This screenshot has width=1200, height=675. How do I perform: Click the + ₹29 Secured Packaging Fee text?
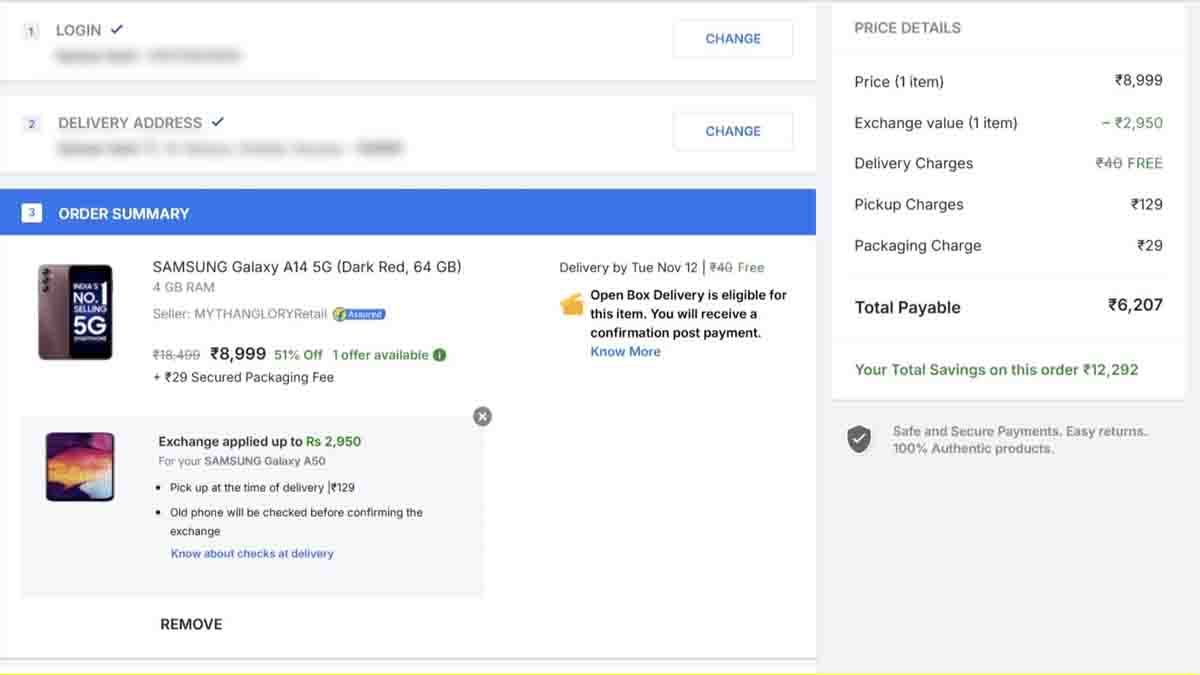point(243,378)
